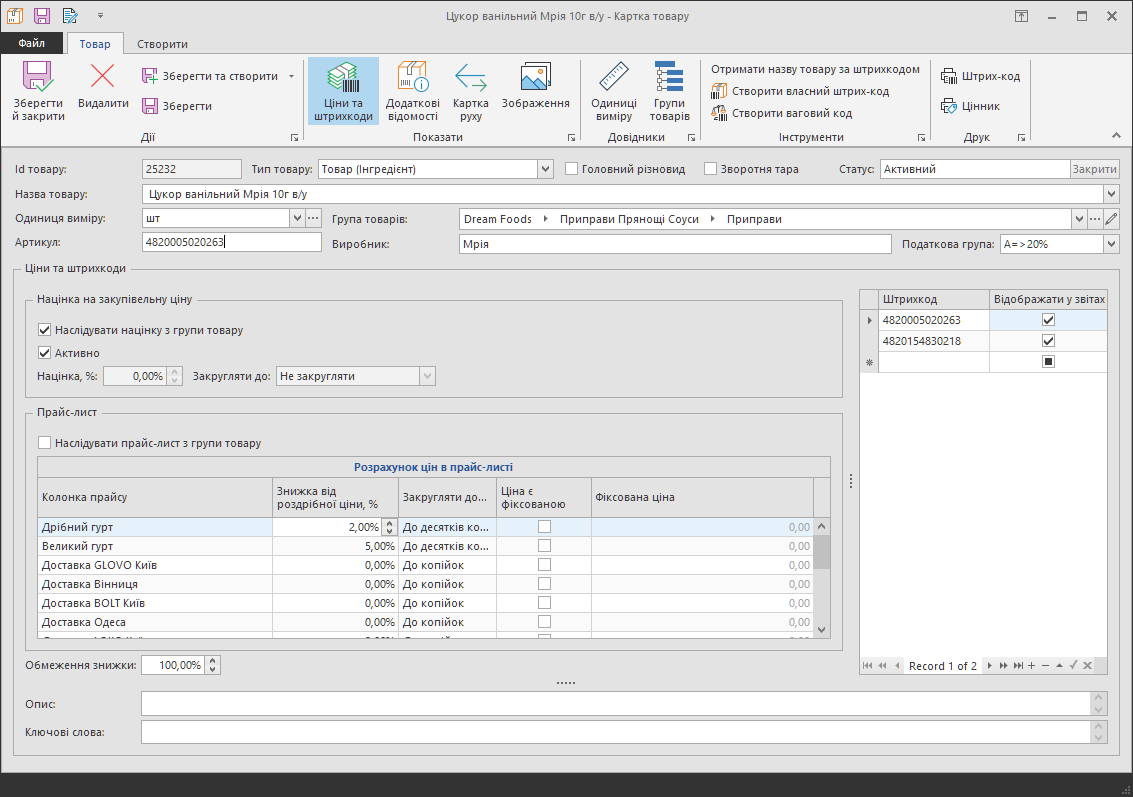
Task: Open the Файл menu tab
Action: 31,44
